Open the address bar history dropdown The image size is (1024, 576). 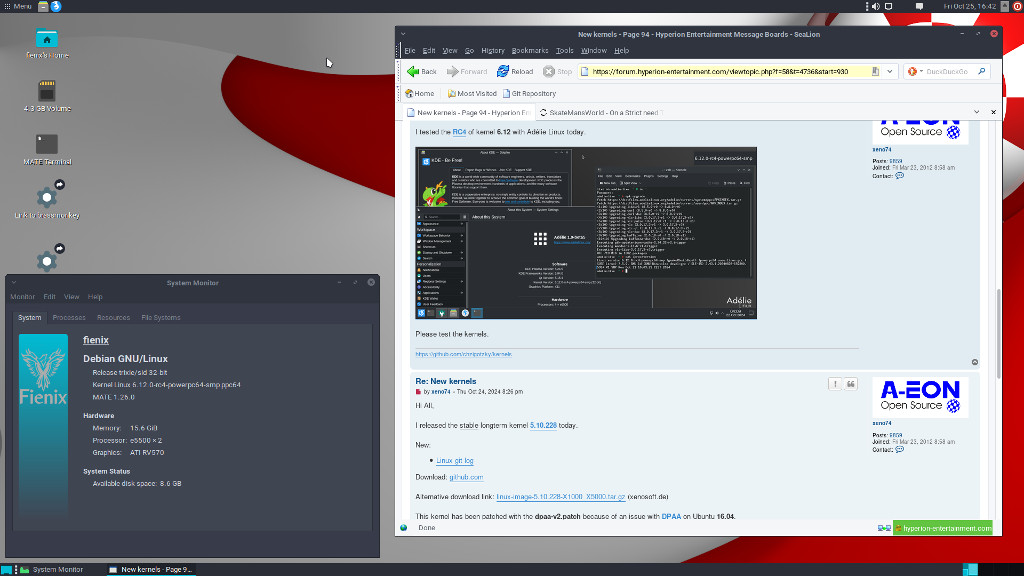point(889,71)
